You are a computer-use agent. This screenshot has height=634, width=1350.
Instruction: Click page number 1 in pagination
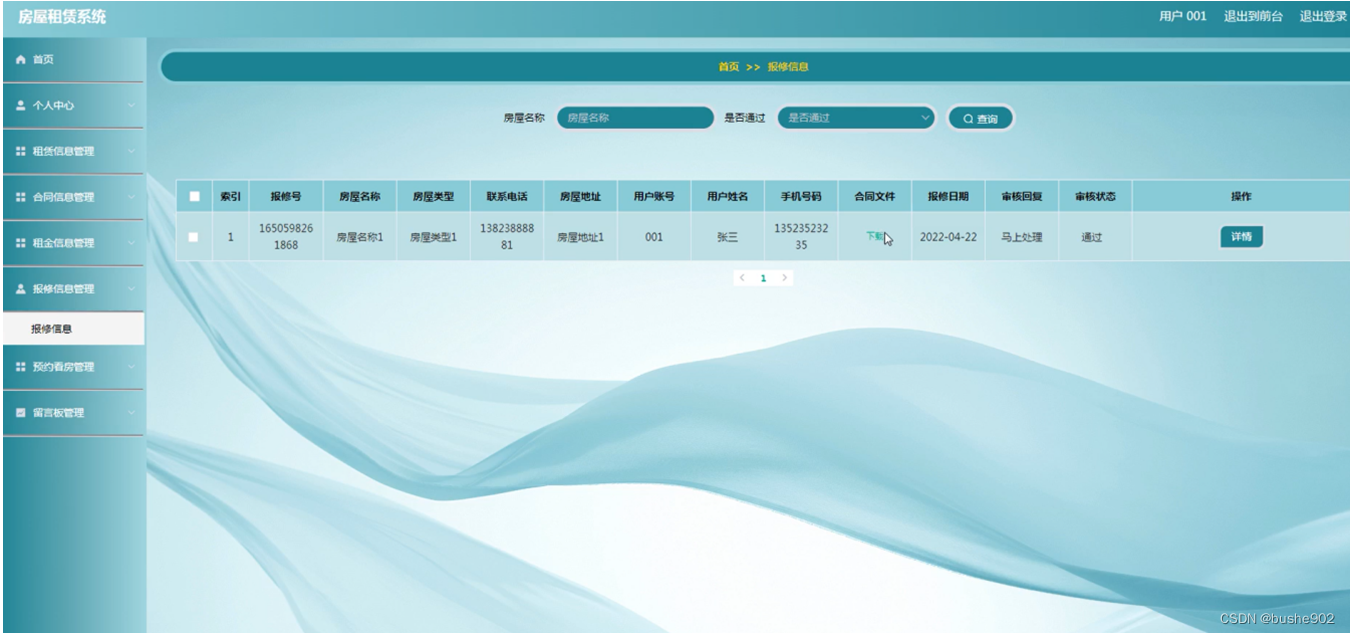coord(763,278)
